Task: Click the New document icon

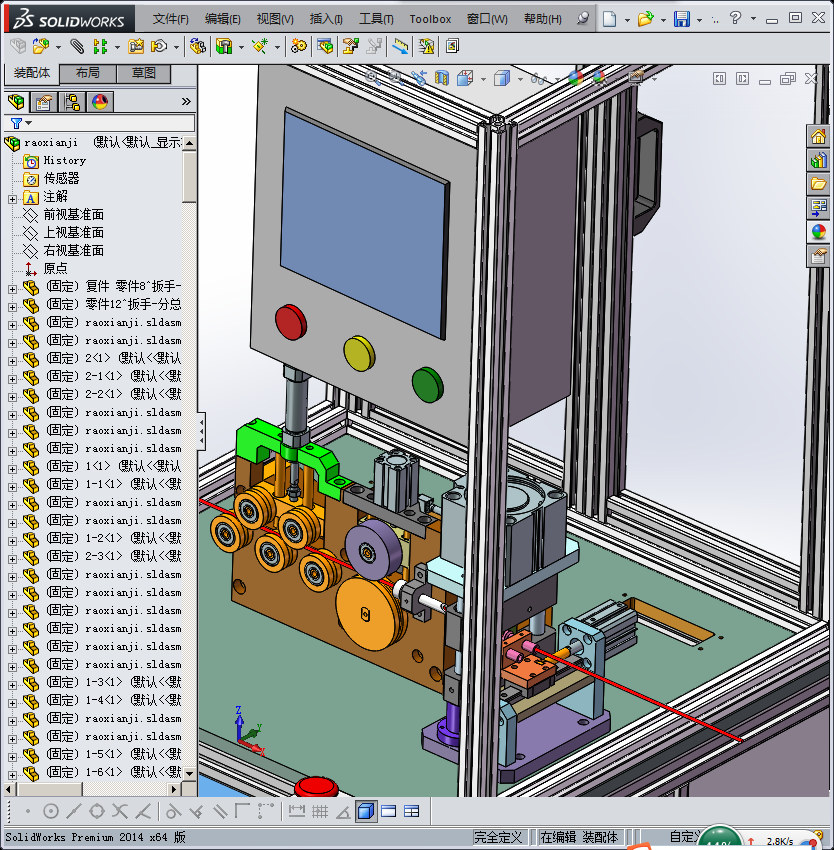Action: point(610,19)
